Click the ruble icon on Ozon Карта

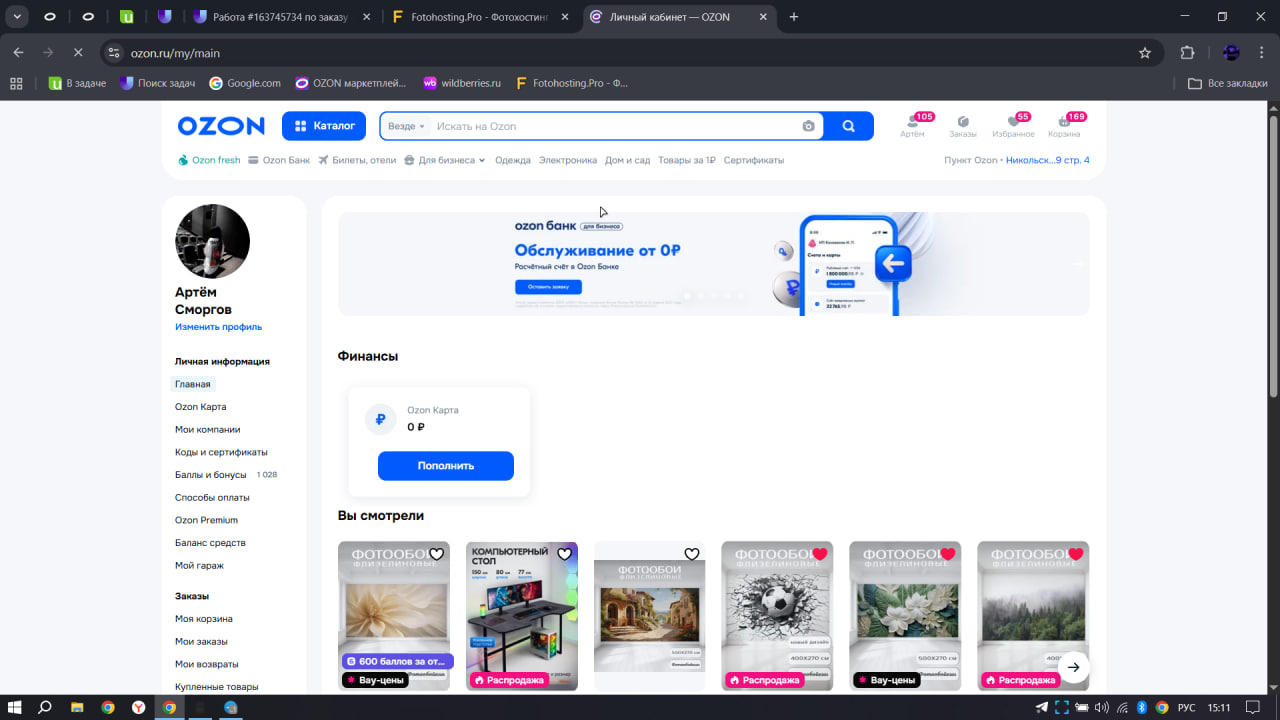(x=380, y=420)
